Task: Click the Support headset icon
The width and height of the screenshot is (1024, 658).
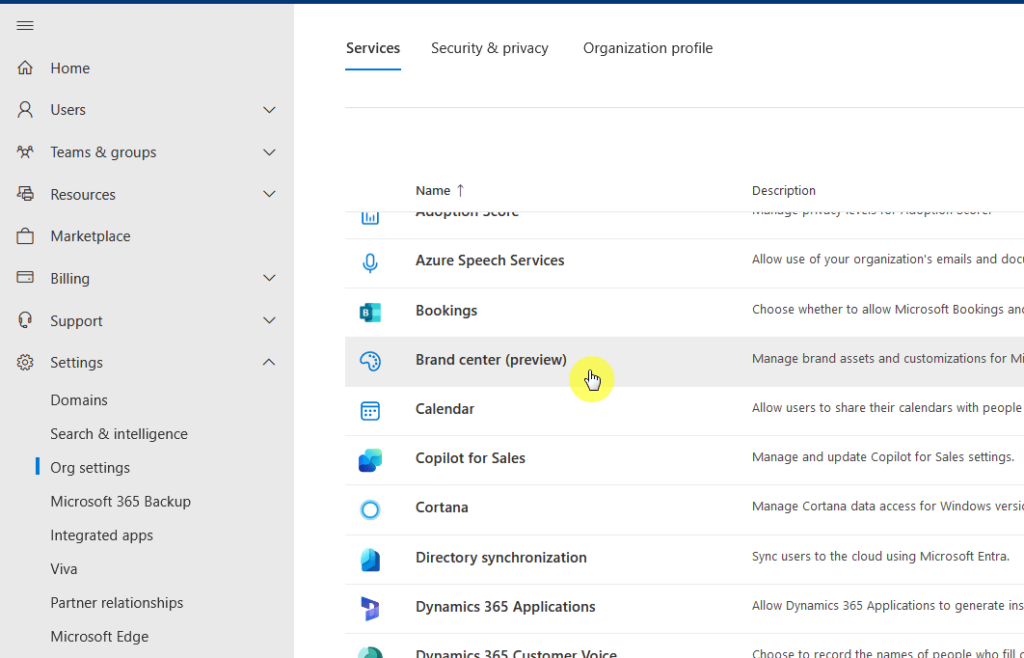Action: pyautogui.click(x=25, y=320)
